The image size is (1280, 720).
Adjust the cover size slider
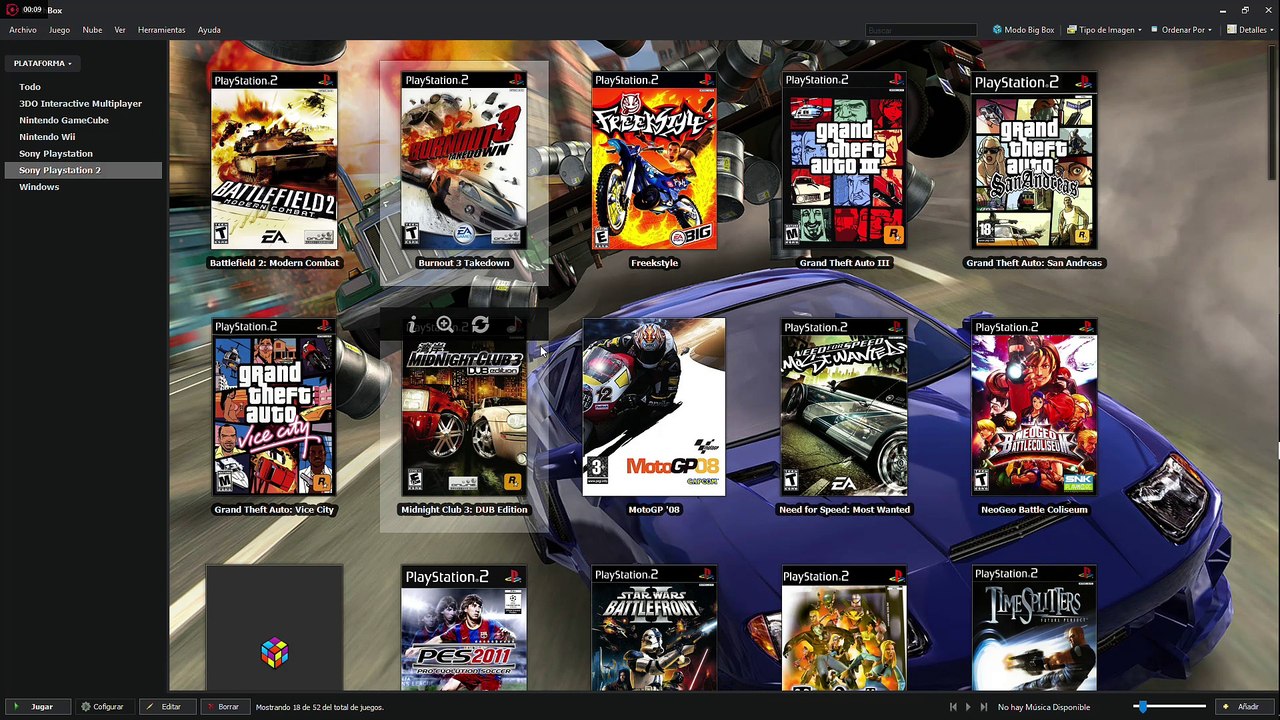point(1170,707)
